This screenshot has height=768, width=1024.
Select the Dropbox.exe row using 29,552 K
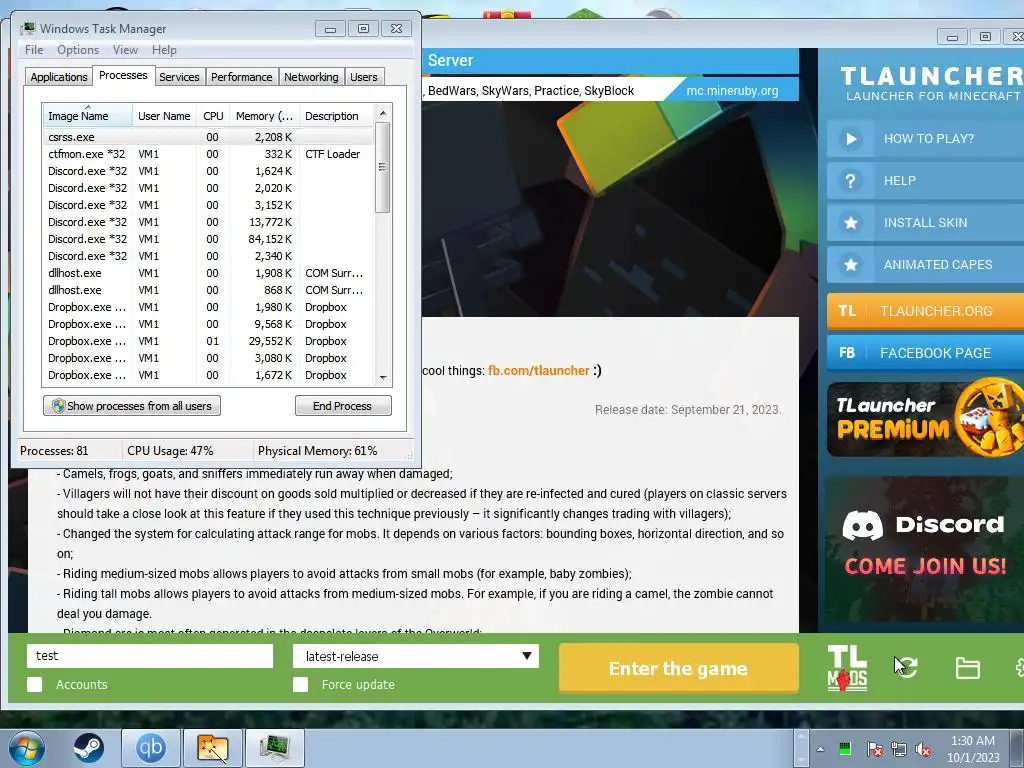click(208, 341)
